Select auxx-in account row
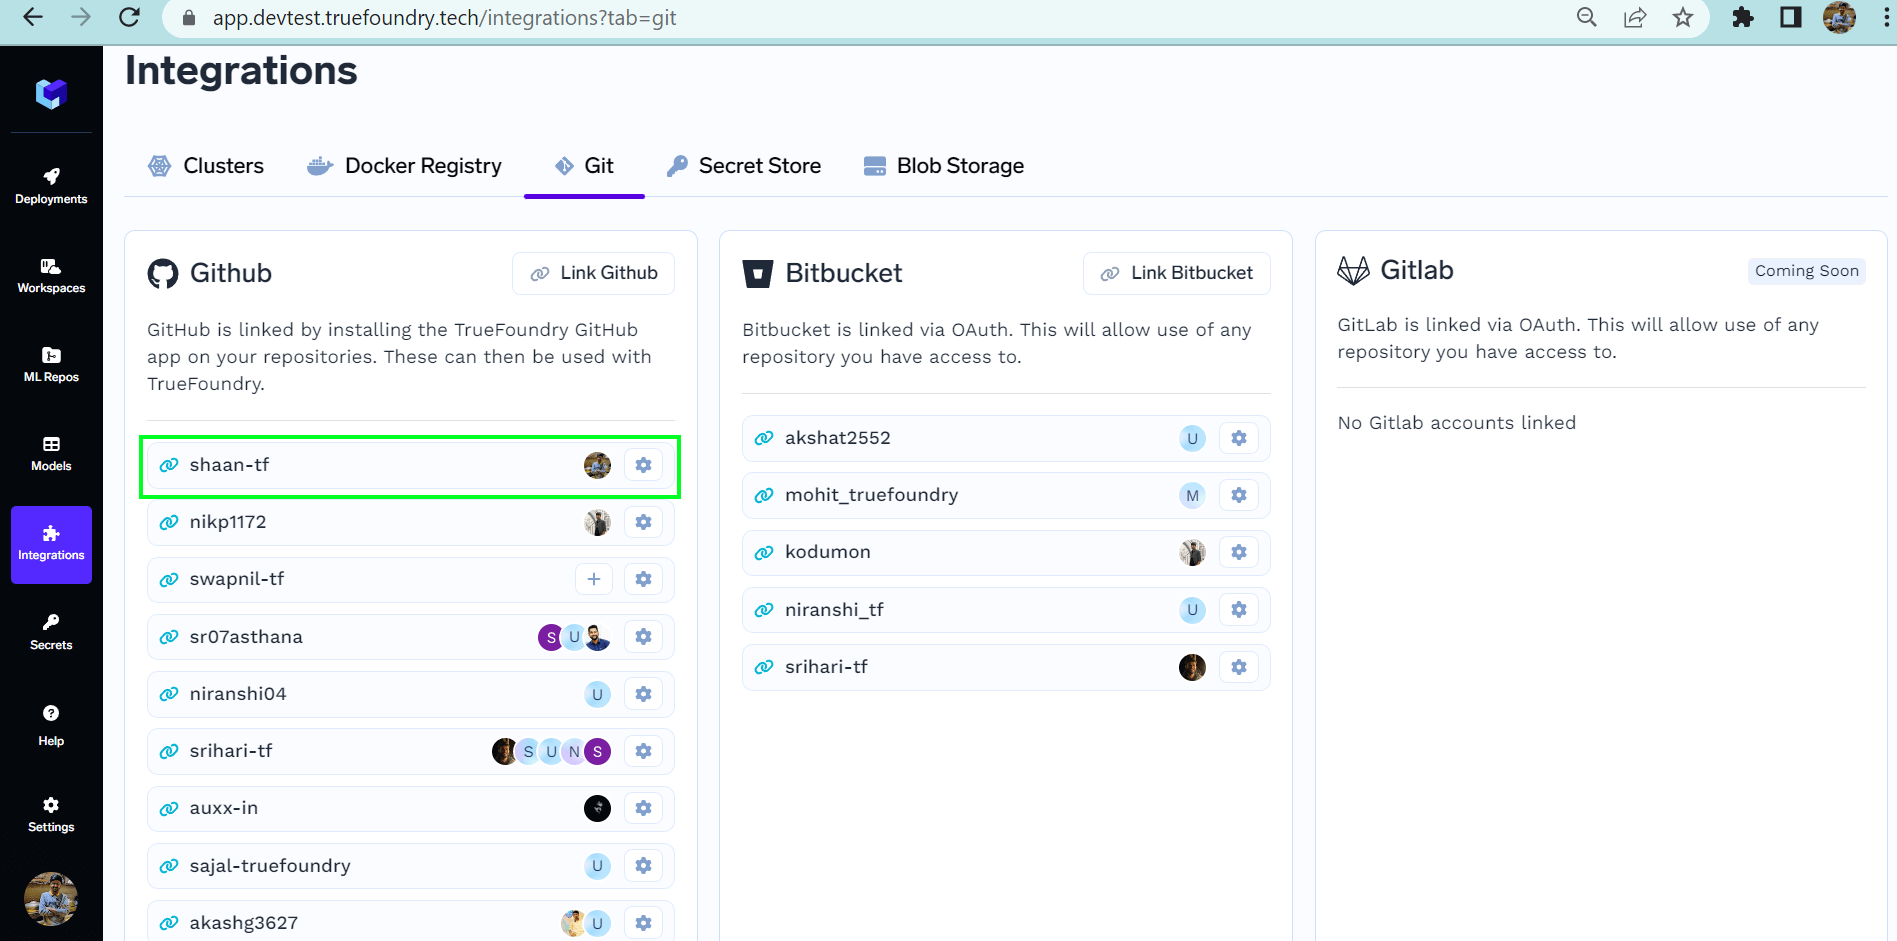This screenshot has height=941, width=1897. coord(410,808)
